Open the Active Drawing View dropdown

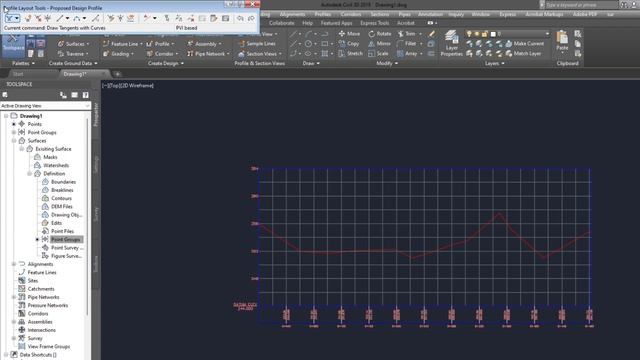tap(45, 106)
